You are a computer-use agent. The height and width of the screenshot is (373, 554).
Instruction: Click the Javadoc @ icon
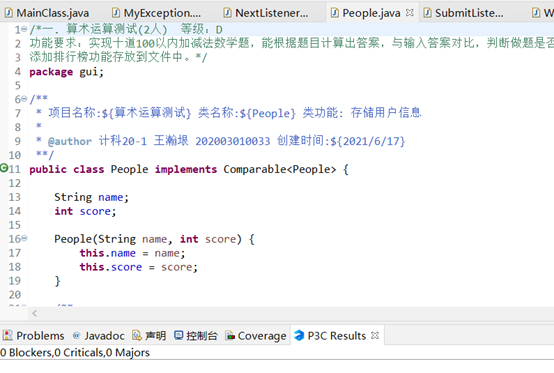[76, 335]
